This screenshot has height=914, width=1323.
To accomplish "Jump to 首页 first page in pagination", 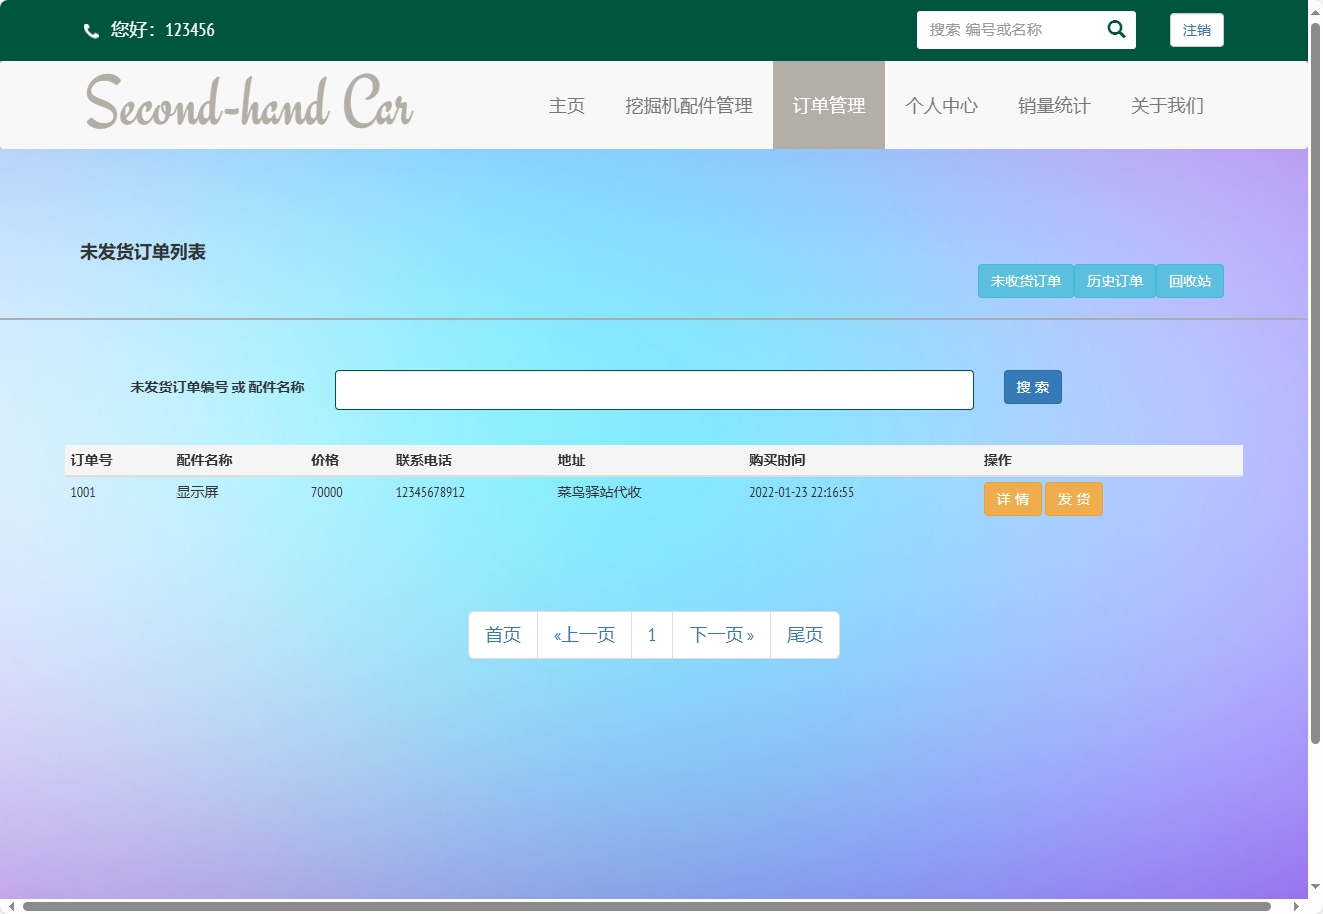I will point(503,635).
